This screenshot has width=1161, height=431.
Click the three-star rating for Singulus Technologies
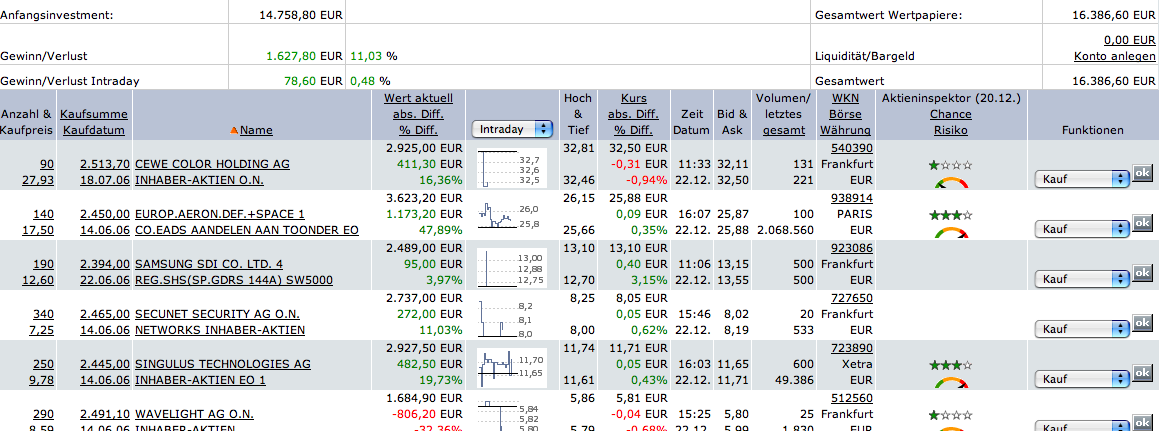click(950, 366)
